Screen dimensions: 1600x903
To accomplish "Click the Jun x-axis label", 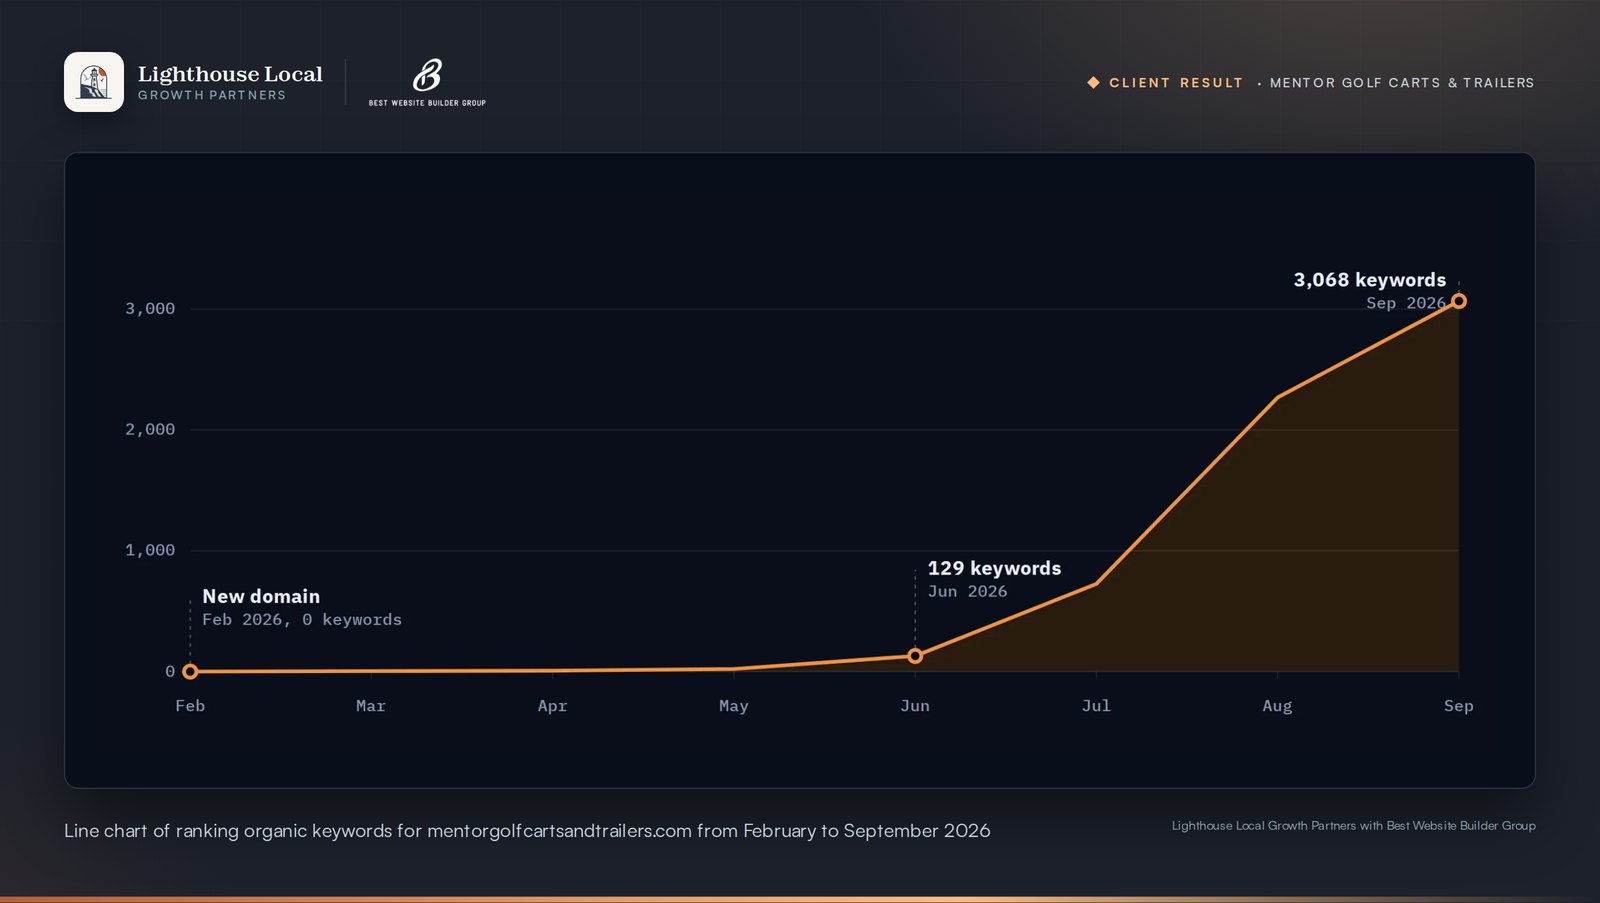I will coord(915,706).
